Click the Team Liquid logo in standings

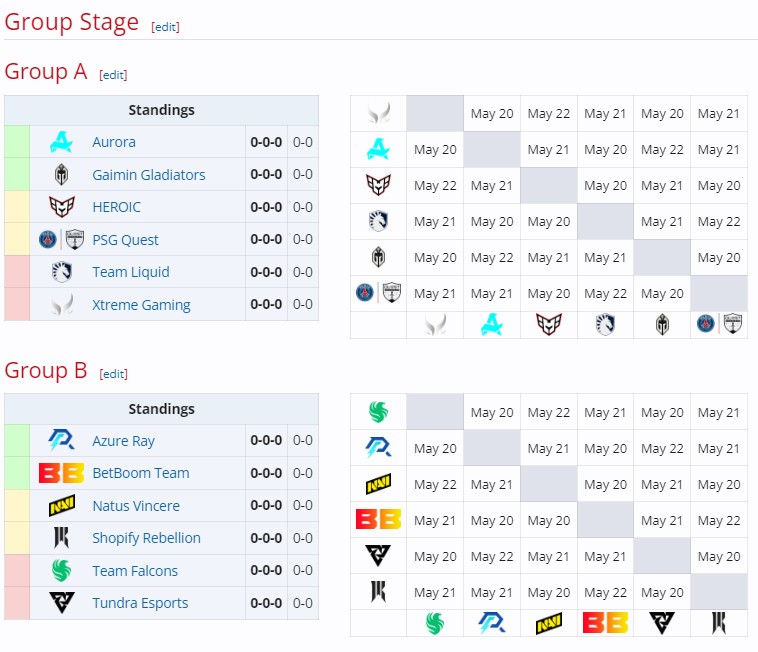point(61,272)
